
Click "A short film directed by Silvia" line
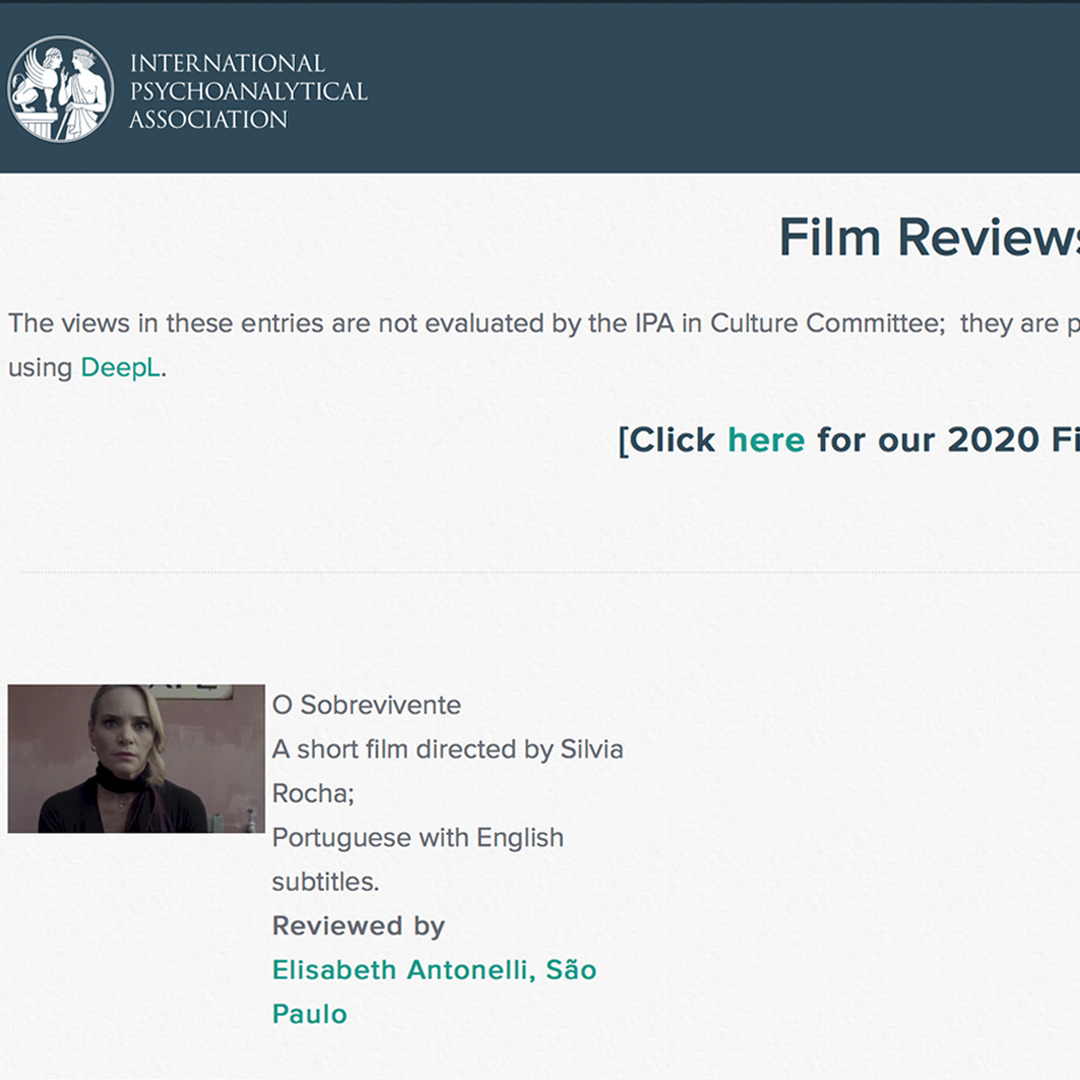tap(447, 749)
